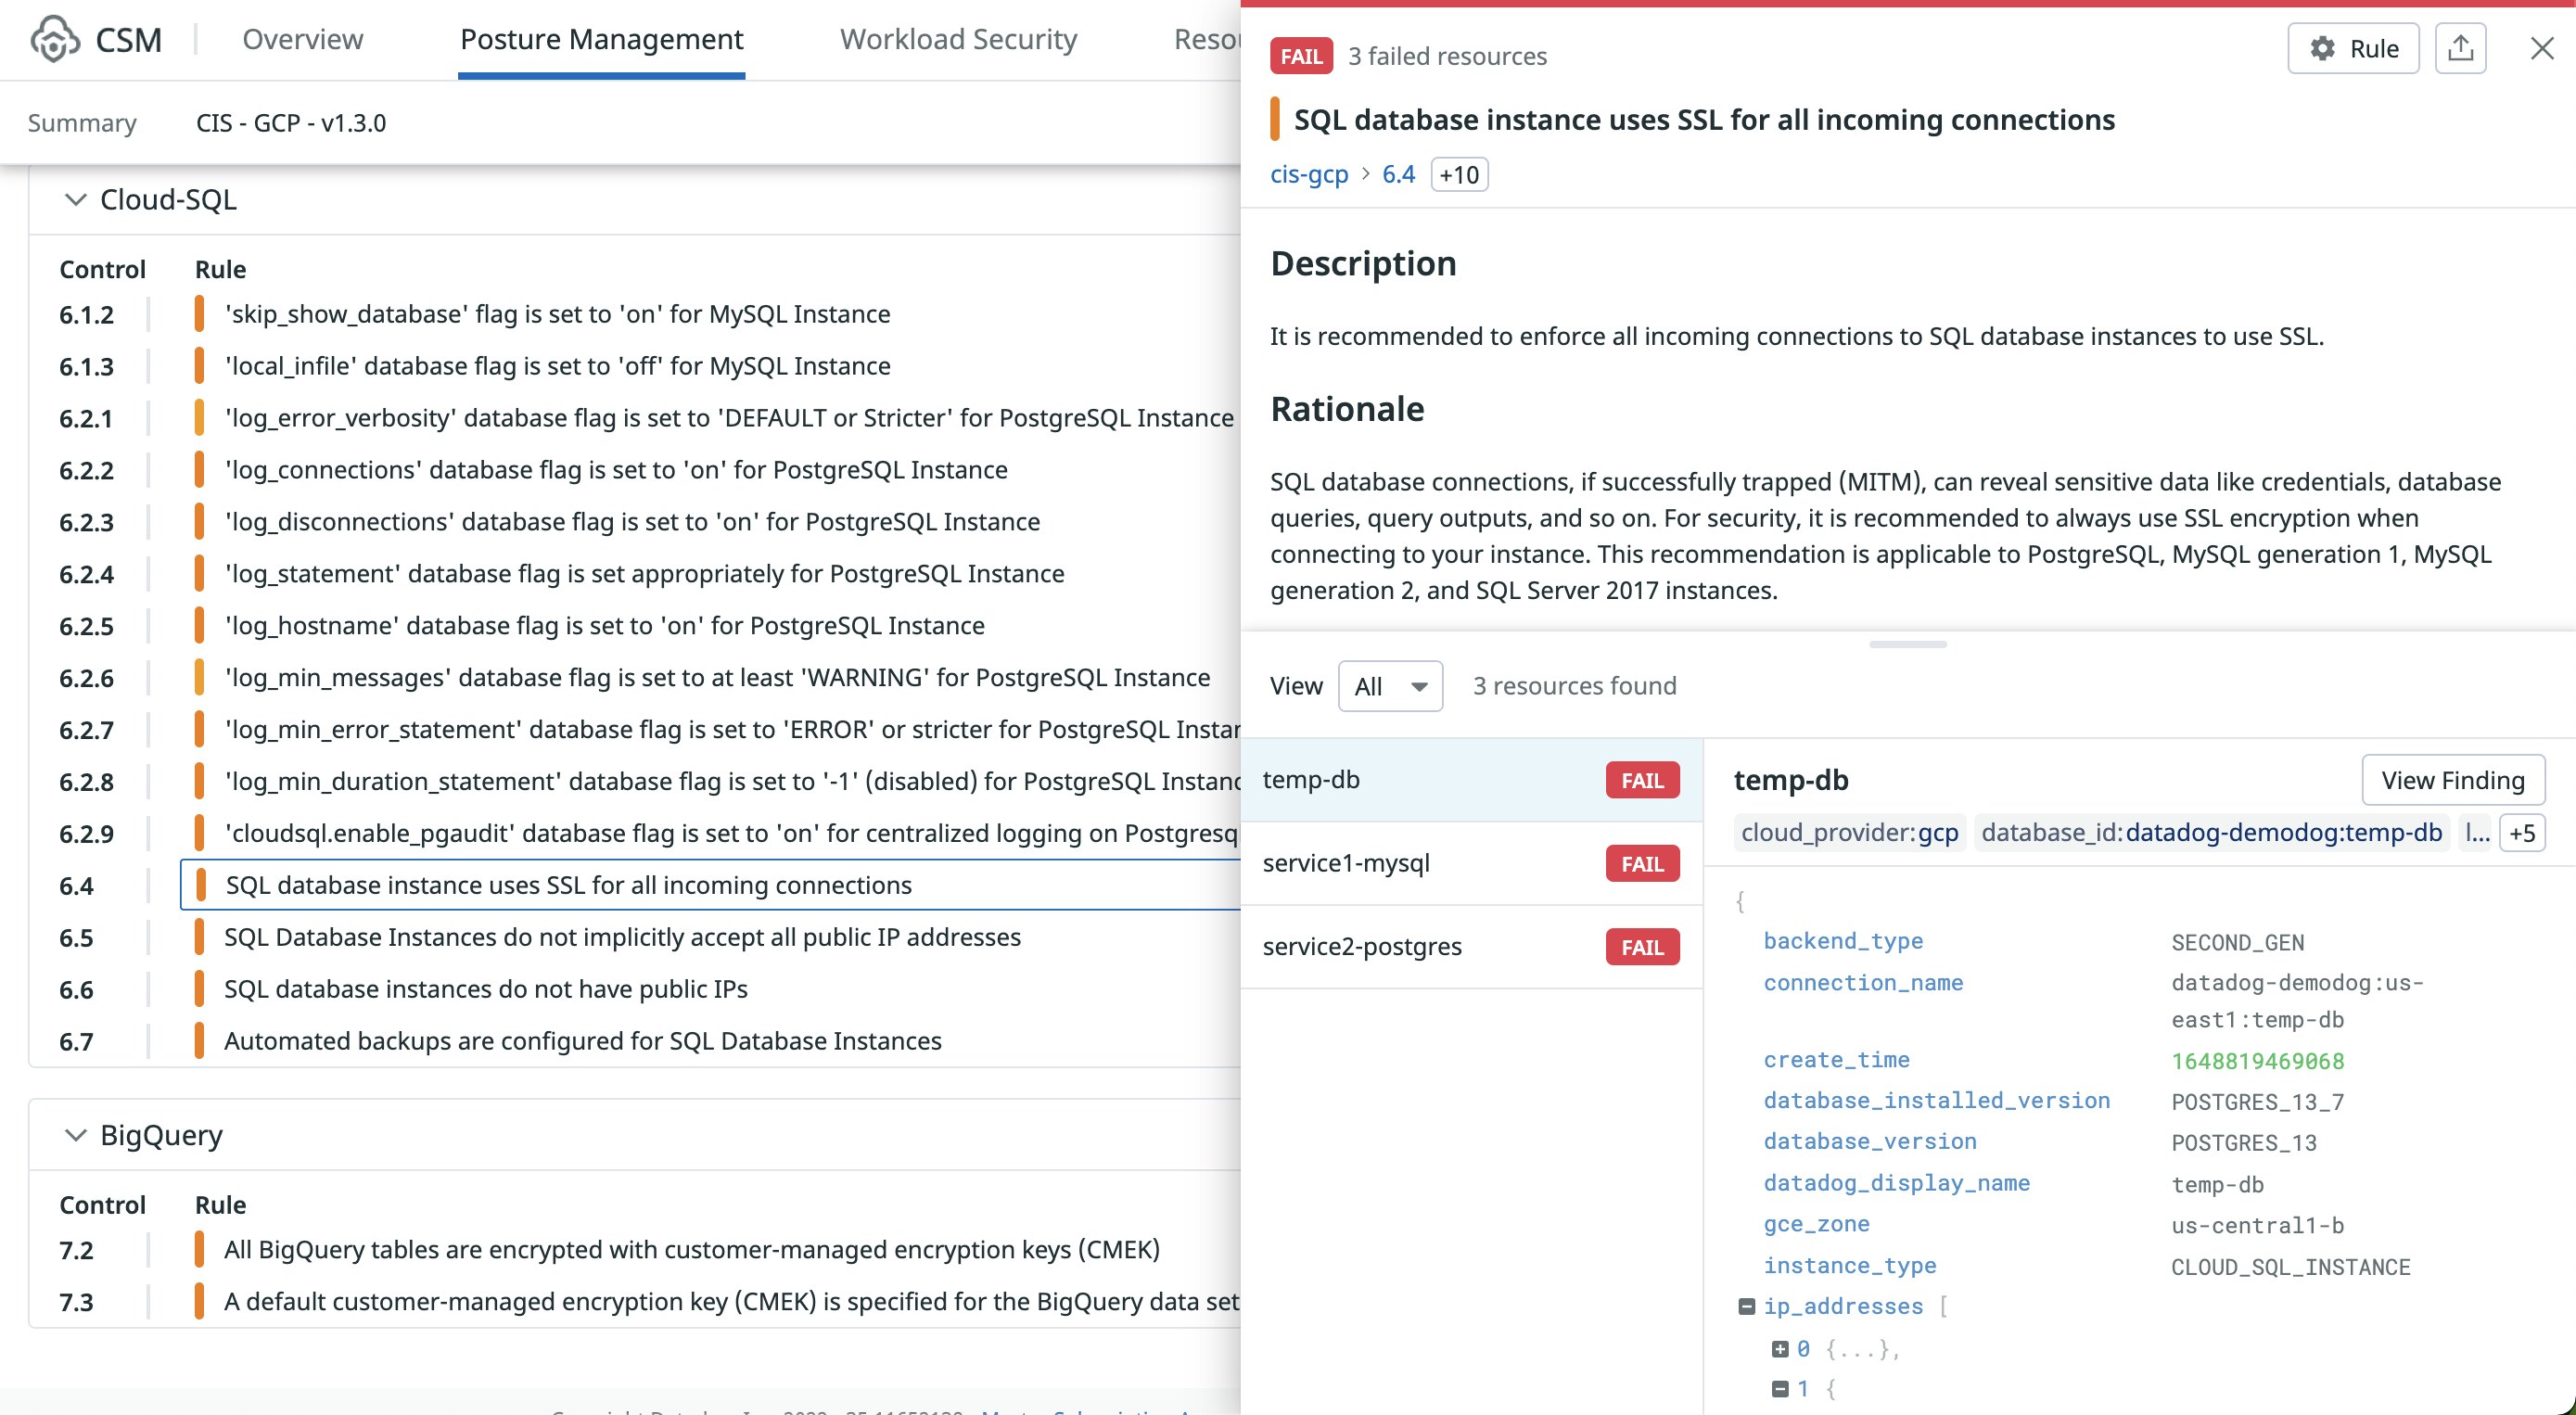Show more frameworks via the +10 badge

tap(1459, 173)
